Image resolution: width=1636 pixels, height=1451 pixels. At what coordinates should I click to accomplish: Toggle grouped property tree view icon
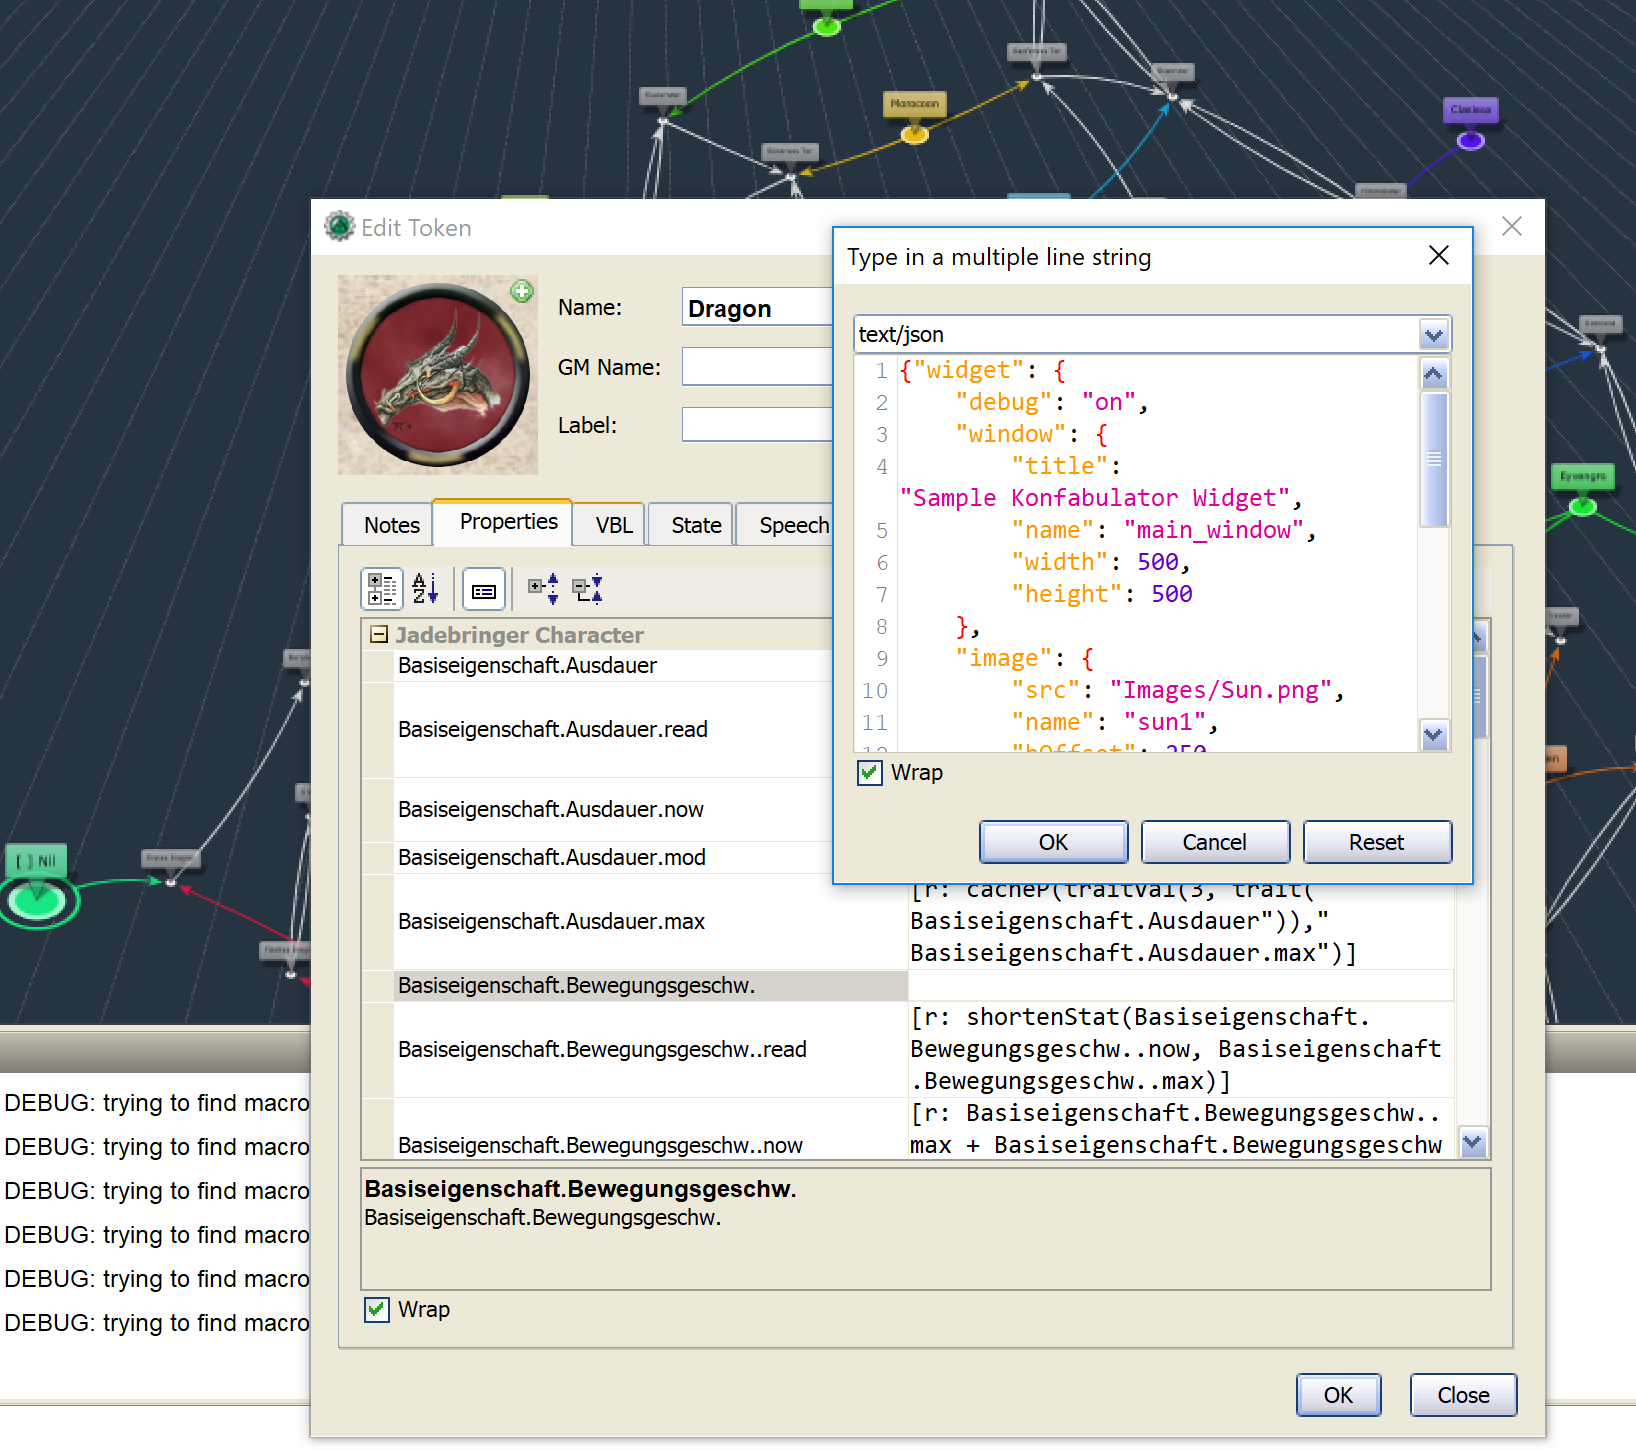point(381,589)
